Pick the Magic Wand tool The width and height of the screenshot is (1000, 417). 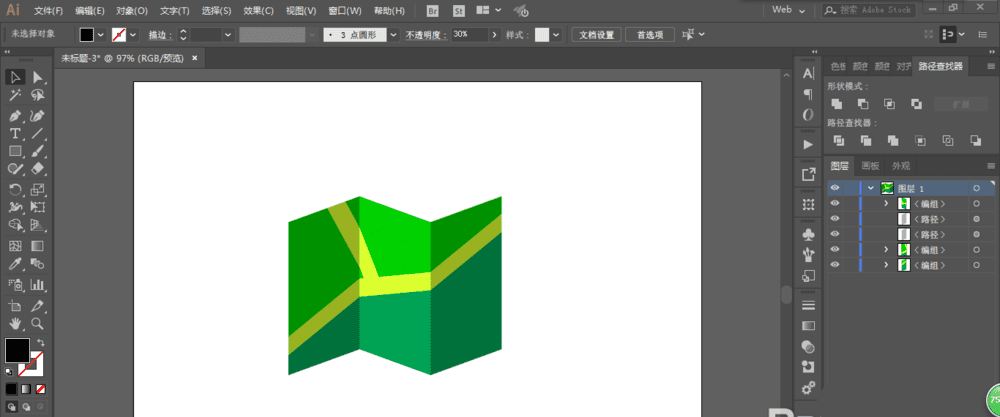click(16, 96)
